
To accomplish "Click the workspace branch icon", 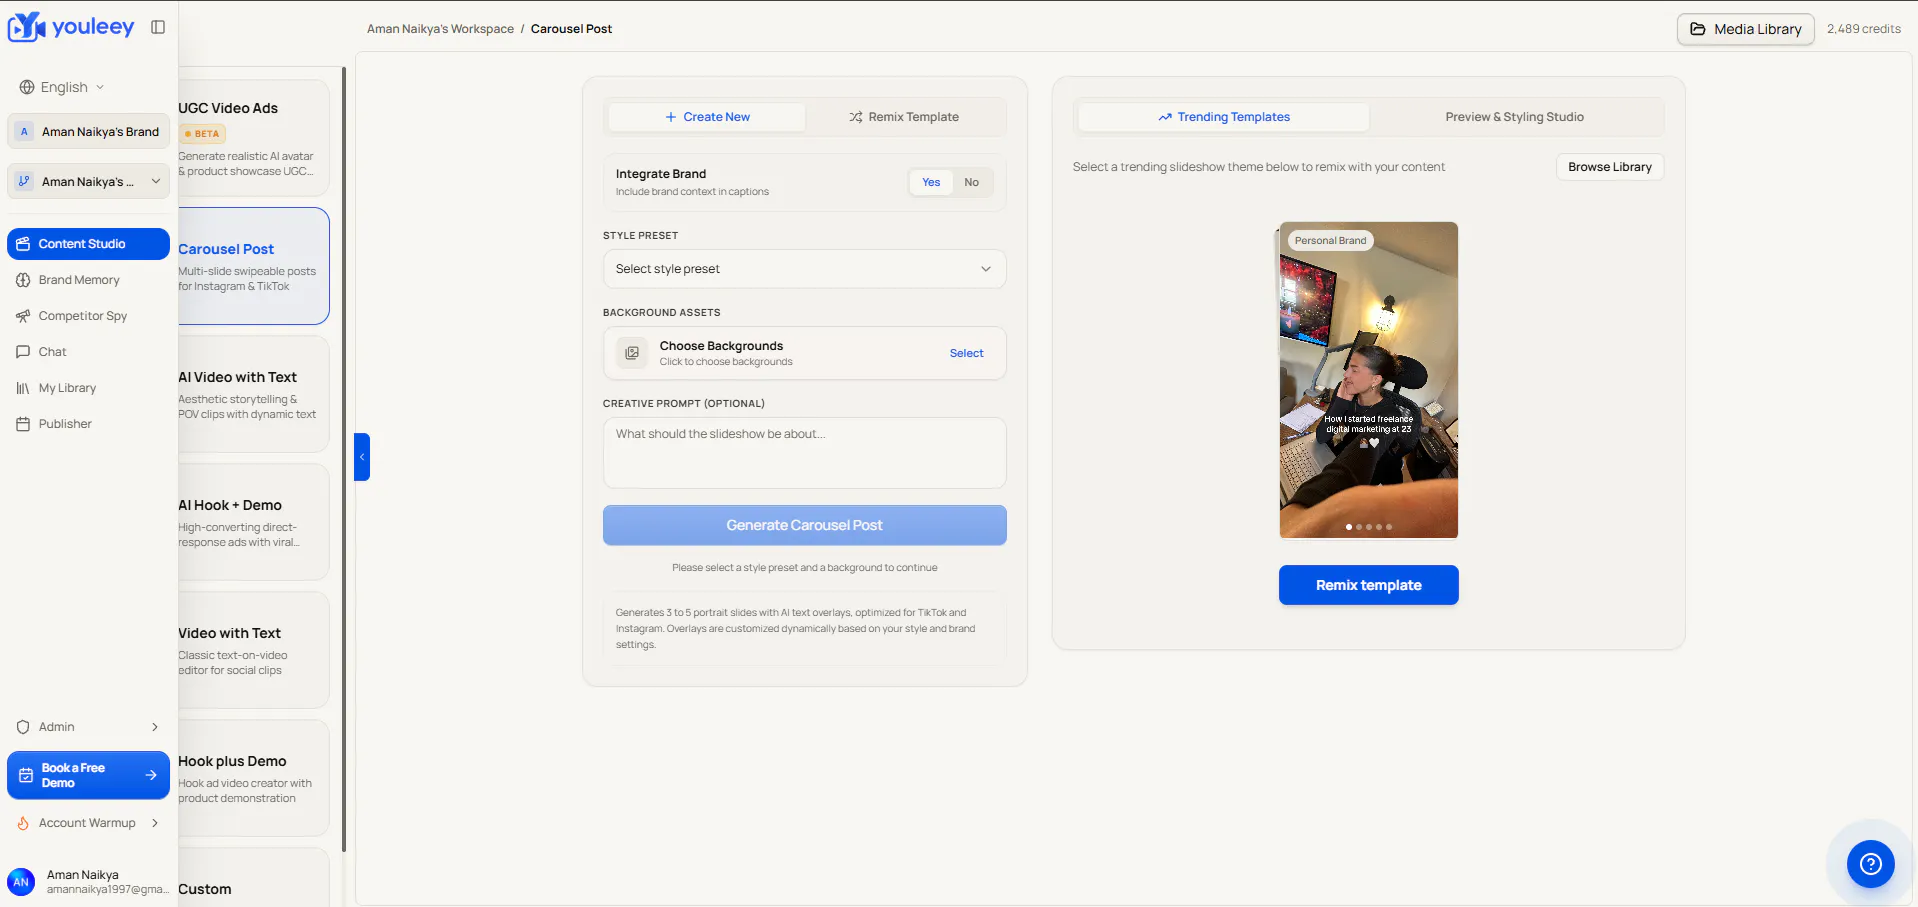I will click(25, 181).
